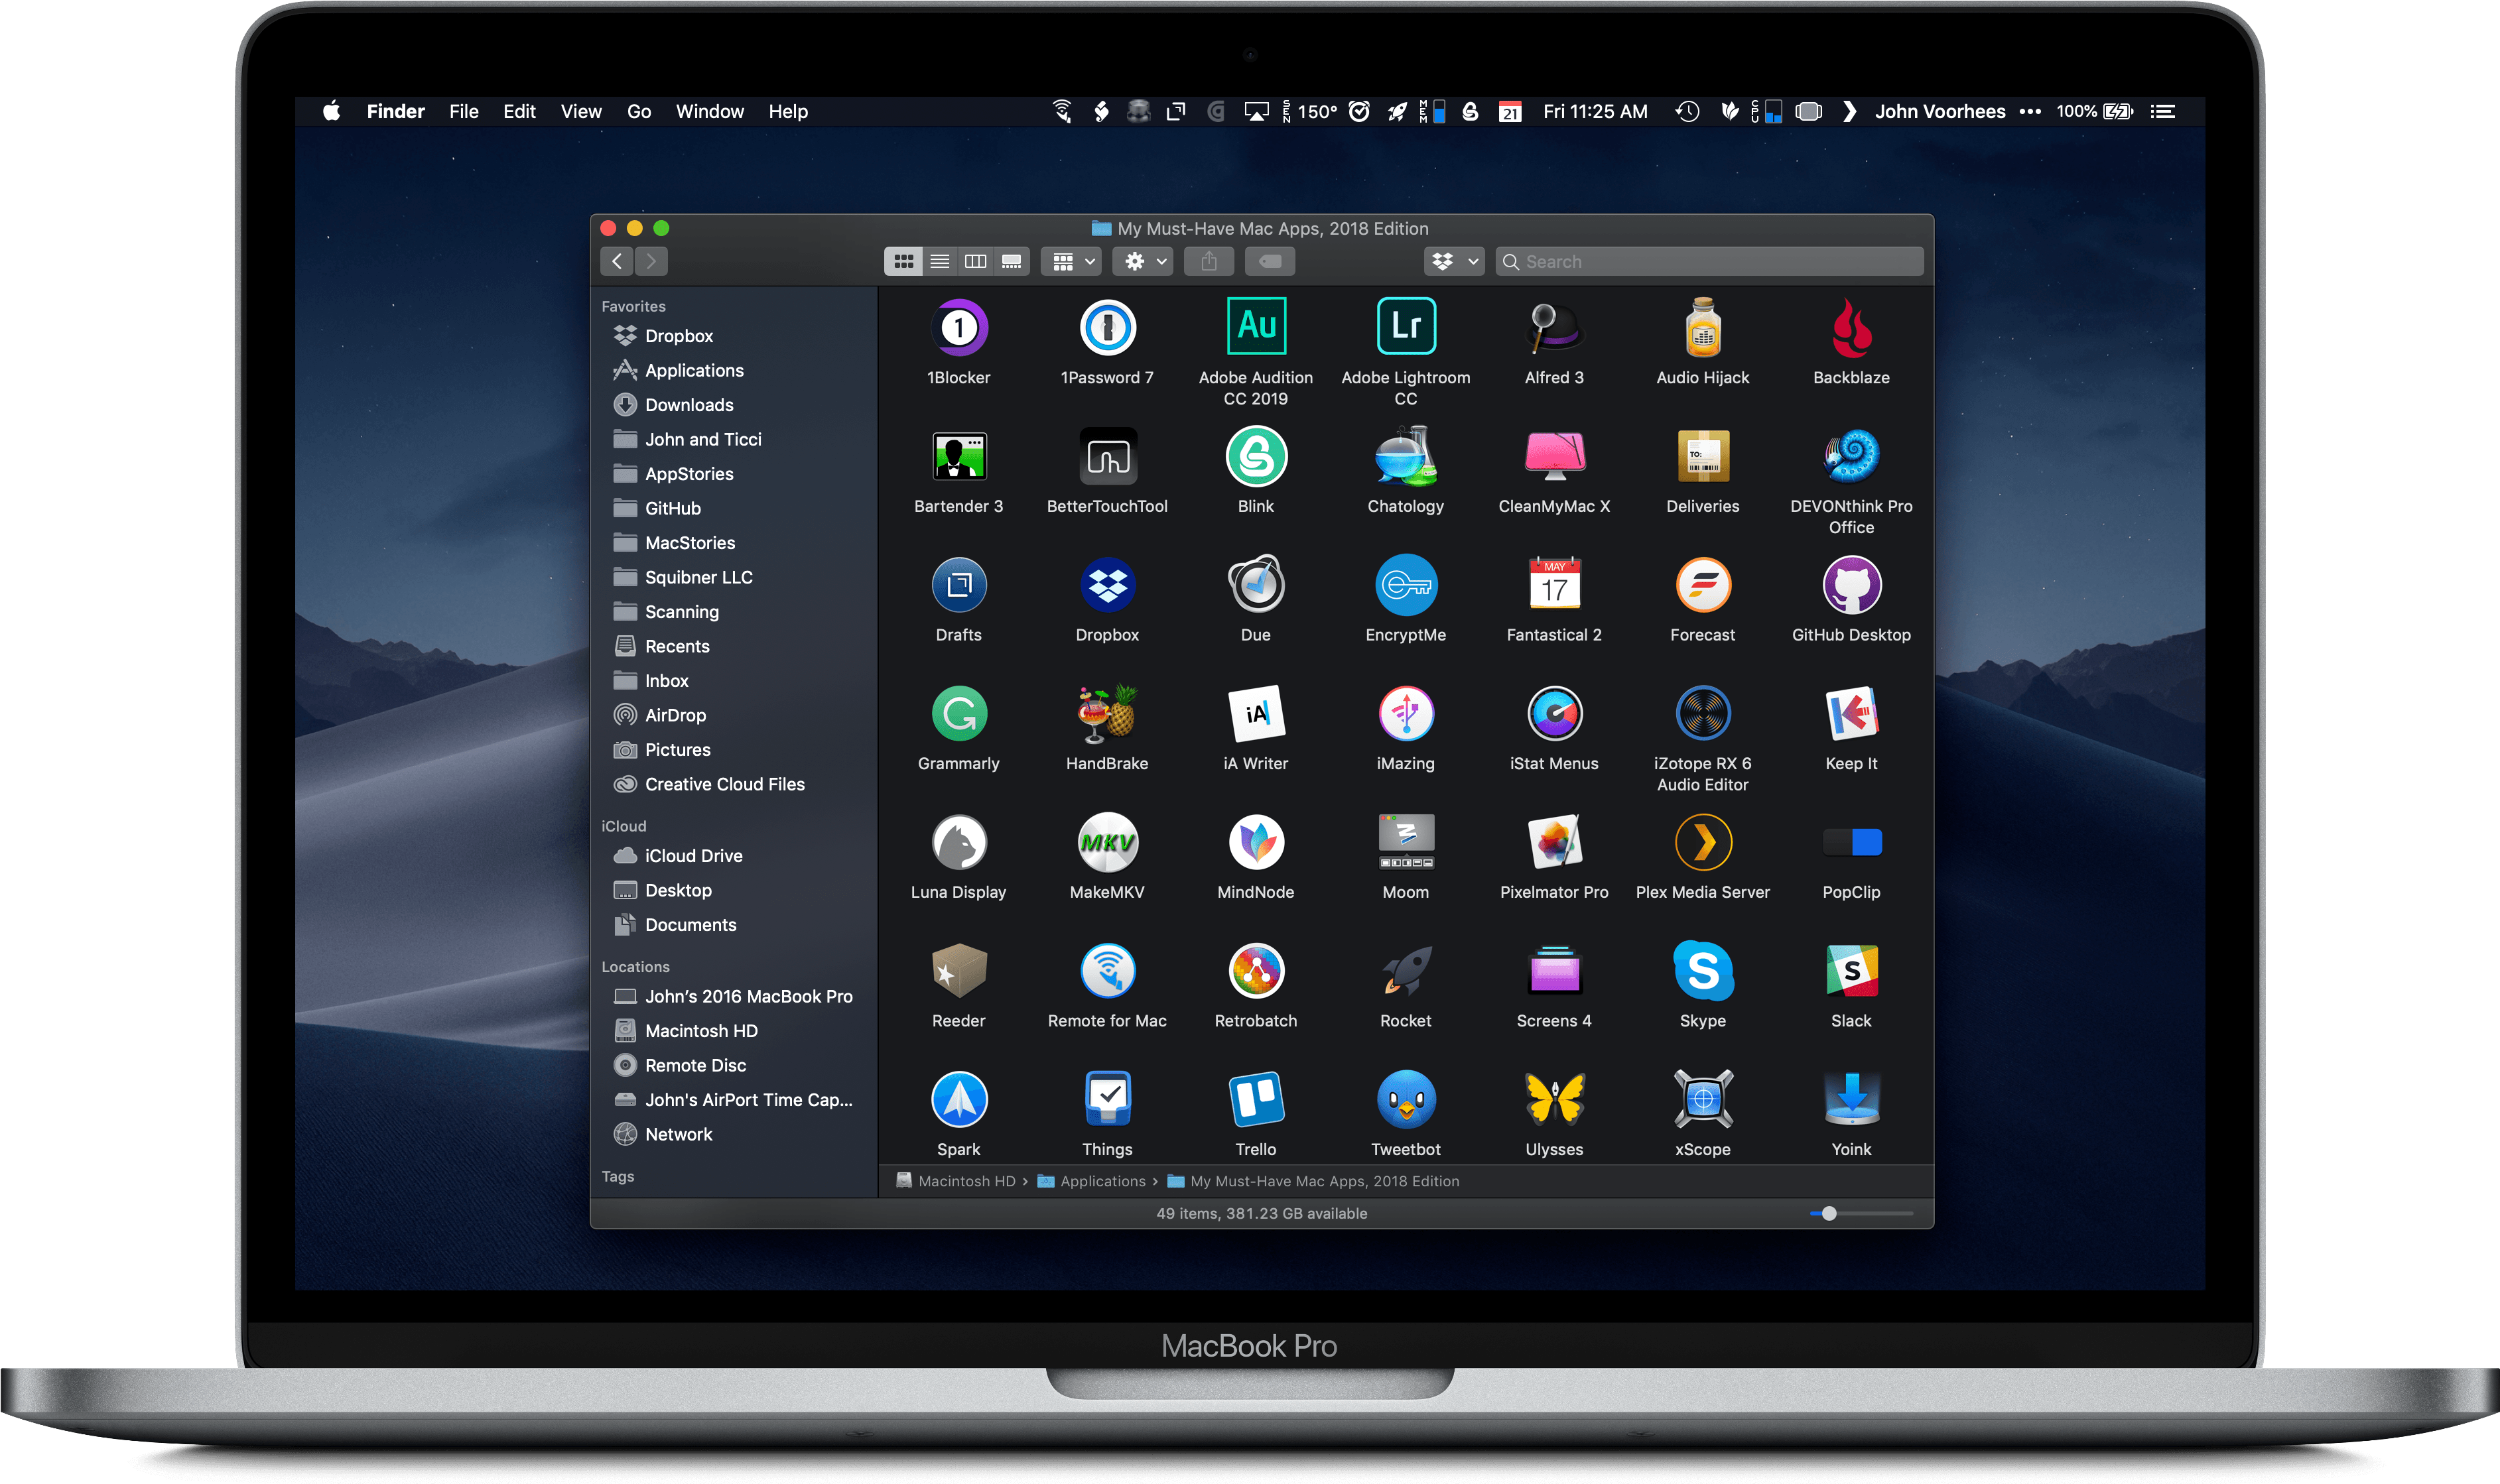
Task: Click Applications in the path bar
Action: [1092, 1181]
